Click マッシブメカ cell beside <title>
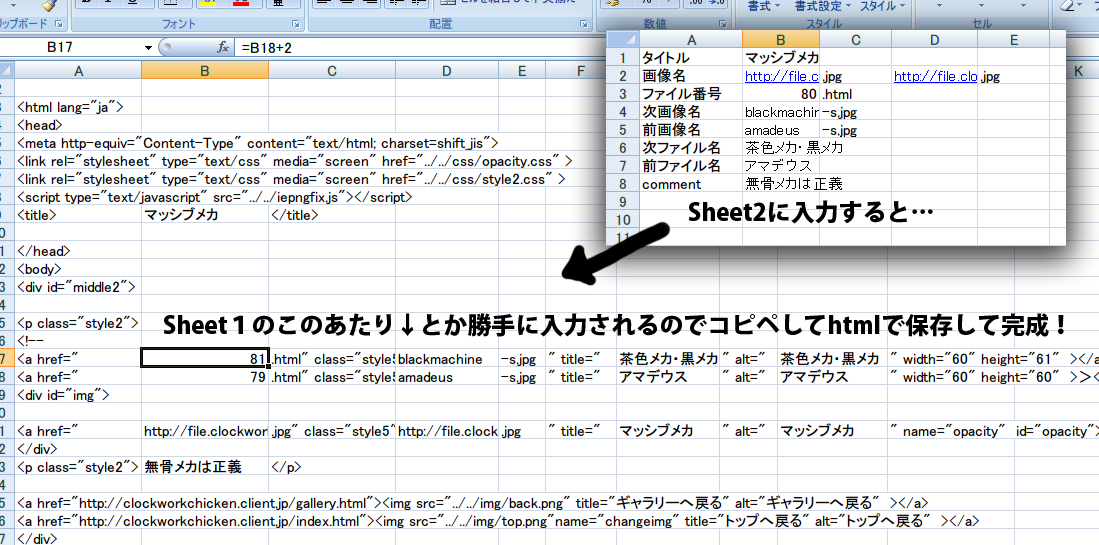Screen dimensions: 1099x545 [x=205, y=215]
